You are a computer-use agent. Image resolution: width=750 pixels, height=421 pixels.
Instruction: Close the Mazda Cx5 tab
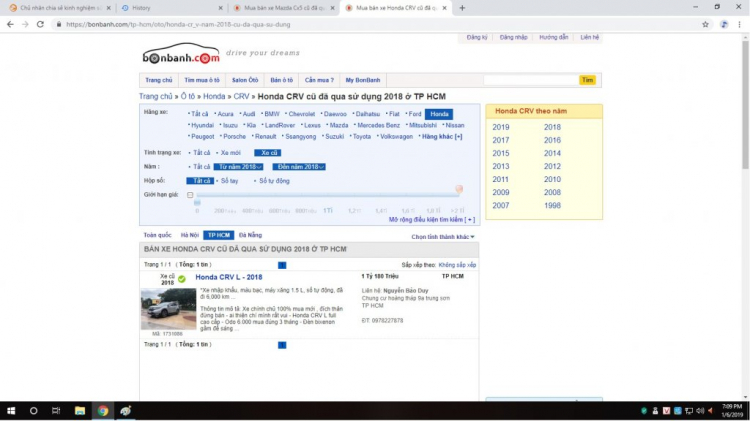coord(332,8)
